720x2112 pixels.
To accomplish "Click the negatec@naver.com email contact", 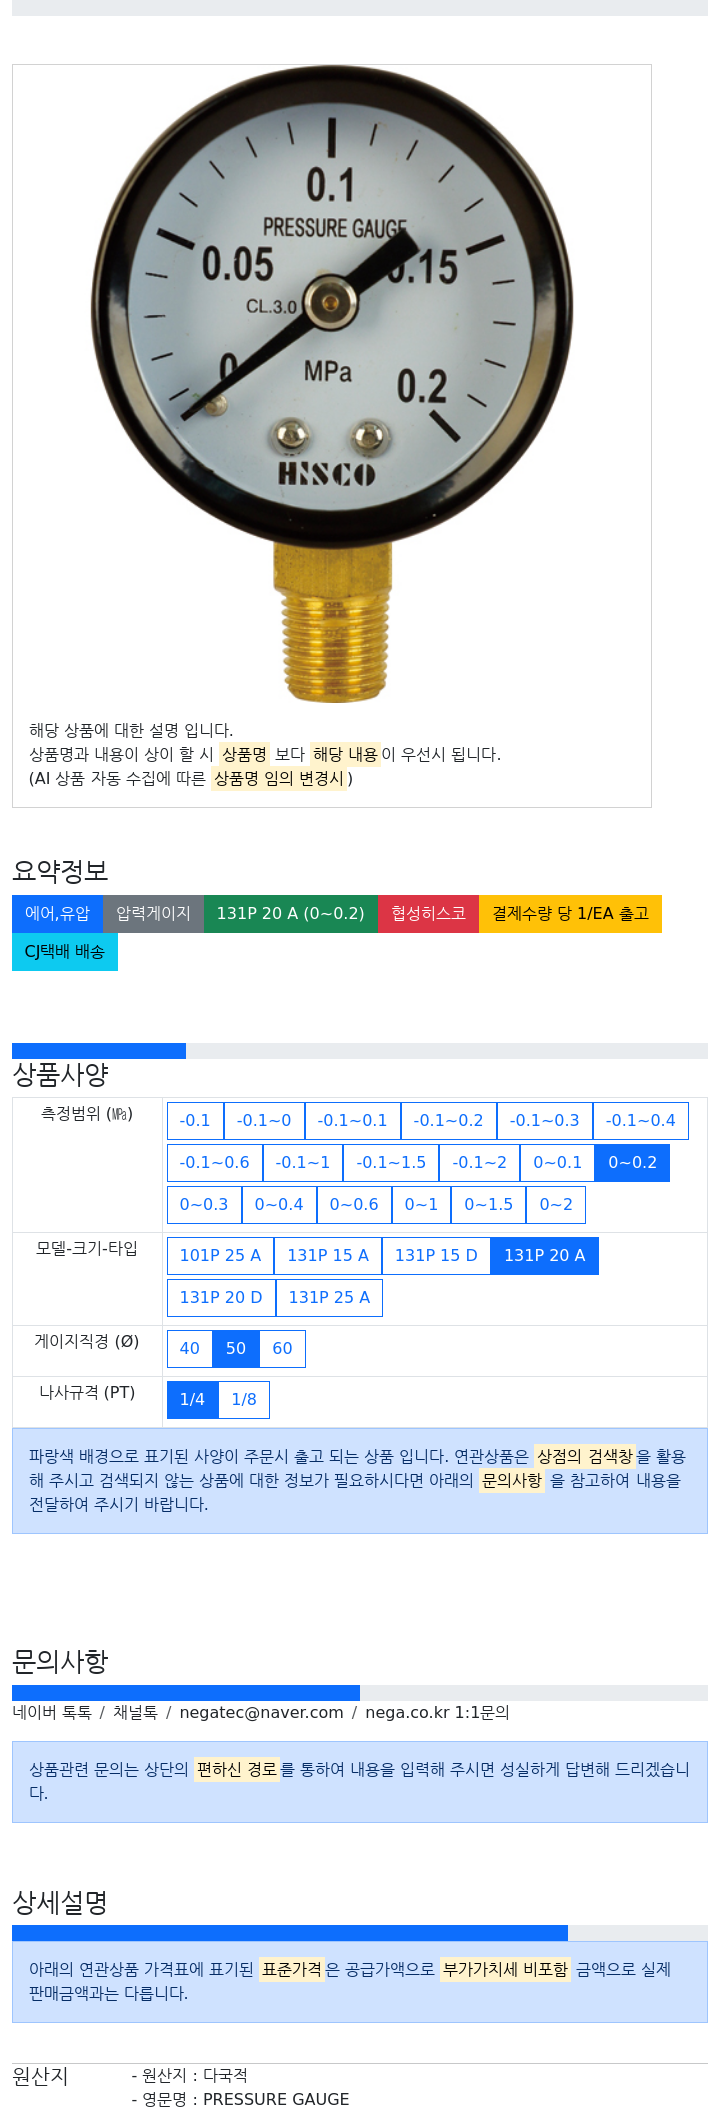I will coord(261,1712).
